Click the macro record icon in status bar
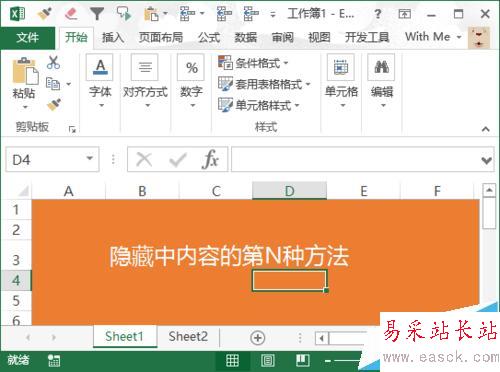This screenshot has width=500, height=372. pos(54,361)
